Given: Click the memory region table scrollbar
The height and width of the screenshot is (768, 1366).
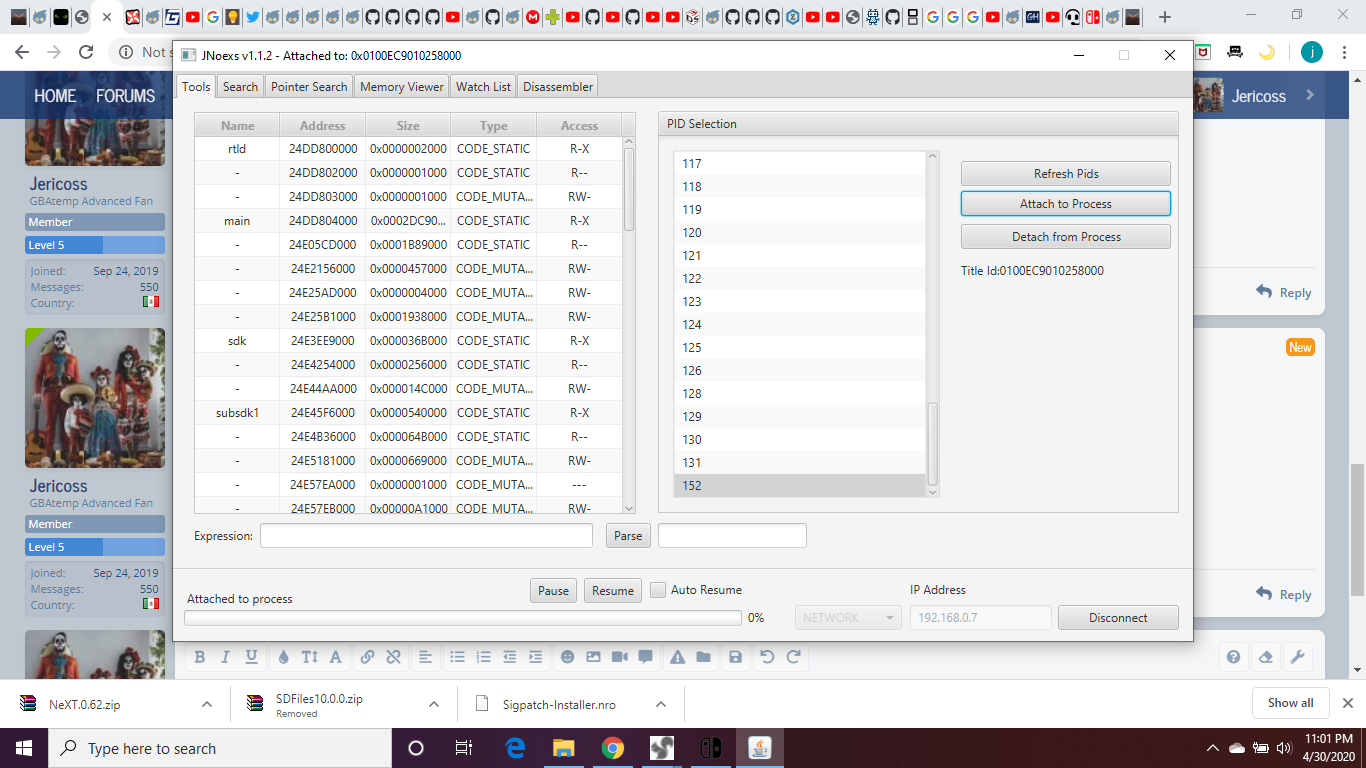Looking at the screenshot, I should [x=629, y=190].
